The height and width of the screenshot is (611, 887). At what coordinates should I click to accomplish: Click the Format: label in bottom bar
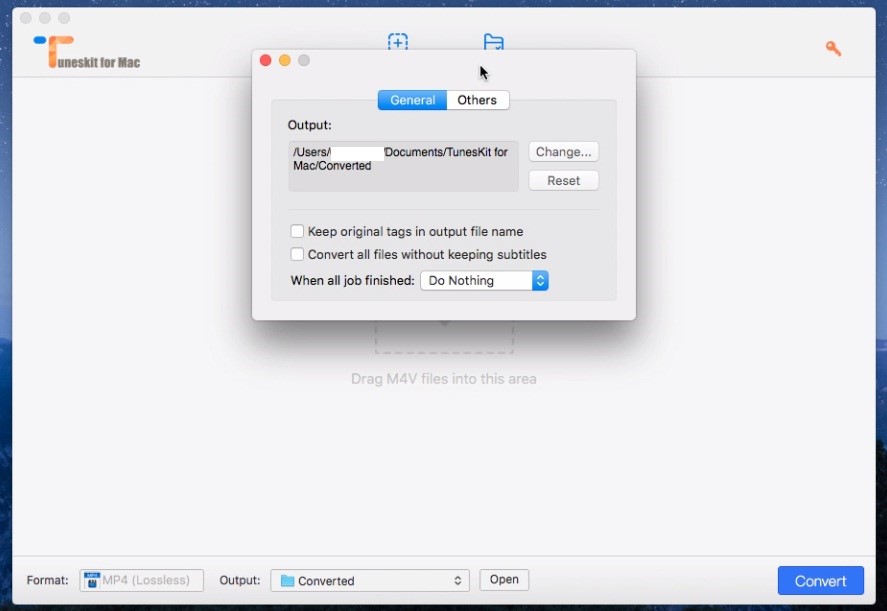[x=48, y=580]
